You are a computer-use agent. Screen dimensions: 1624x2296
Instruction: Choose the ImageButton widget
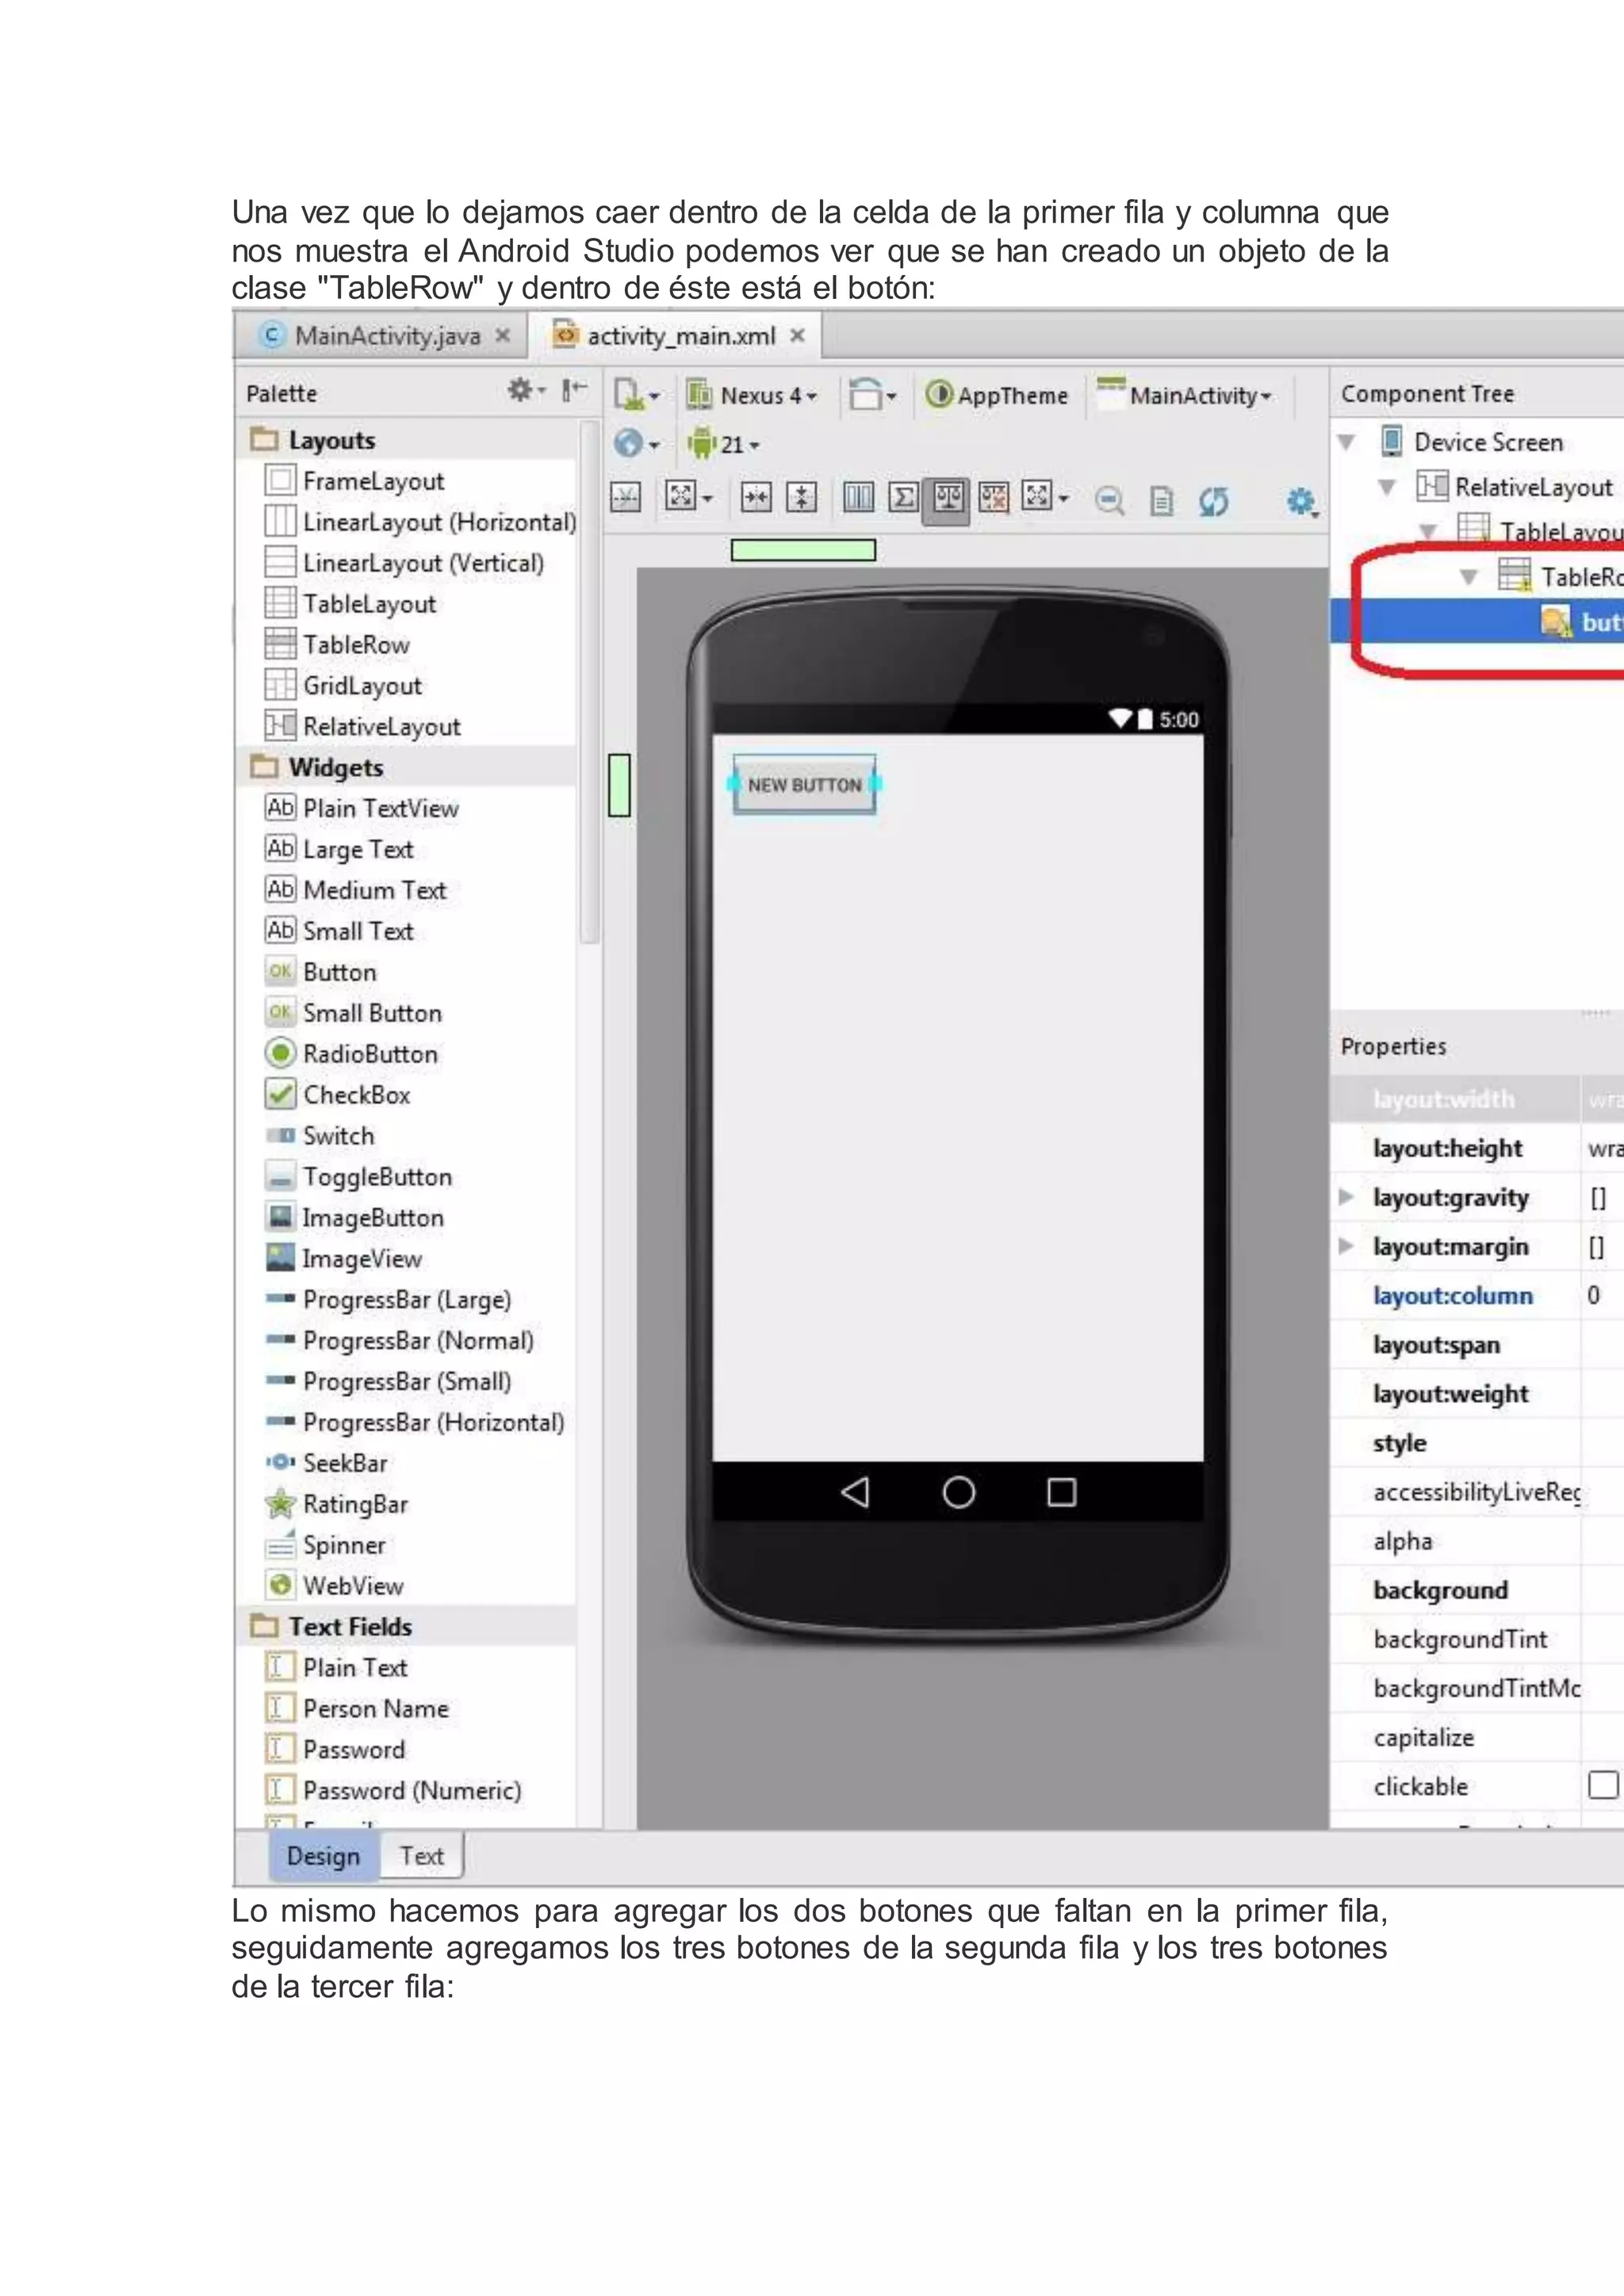[354, 1218]
